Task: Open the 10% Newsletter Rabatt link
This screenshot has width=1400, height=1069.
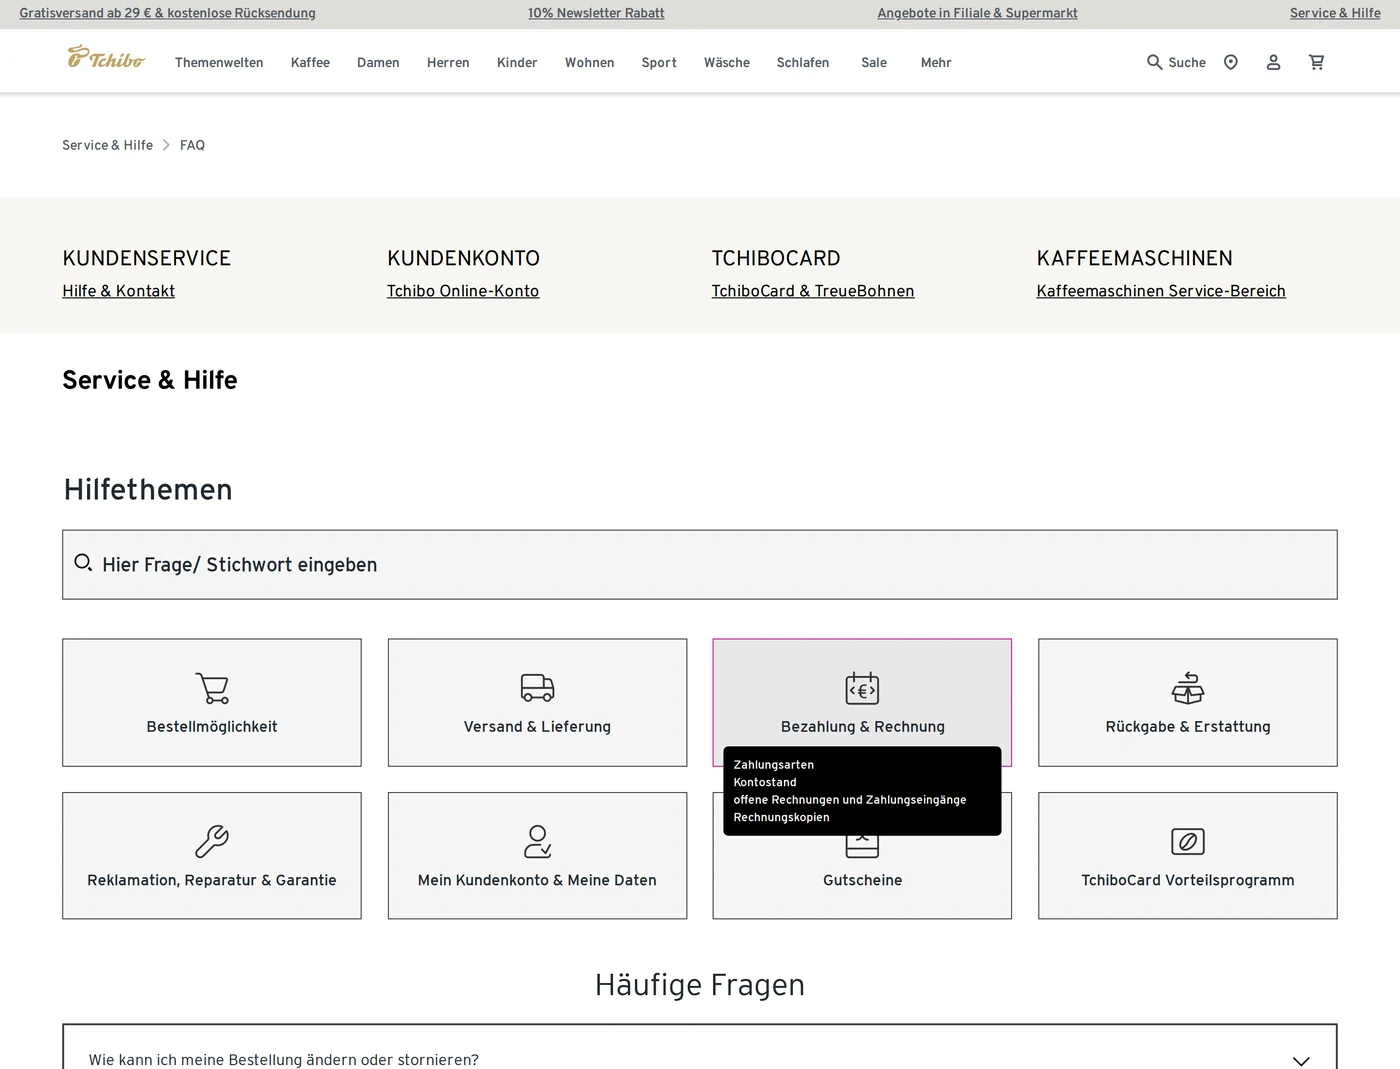Action: [x=596, y=13]
